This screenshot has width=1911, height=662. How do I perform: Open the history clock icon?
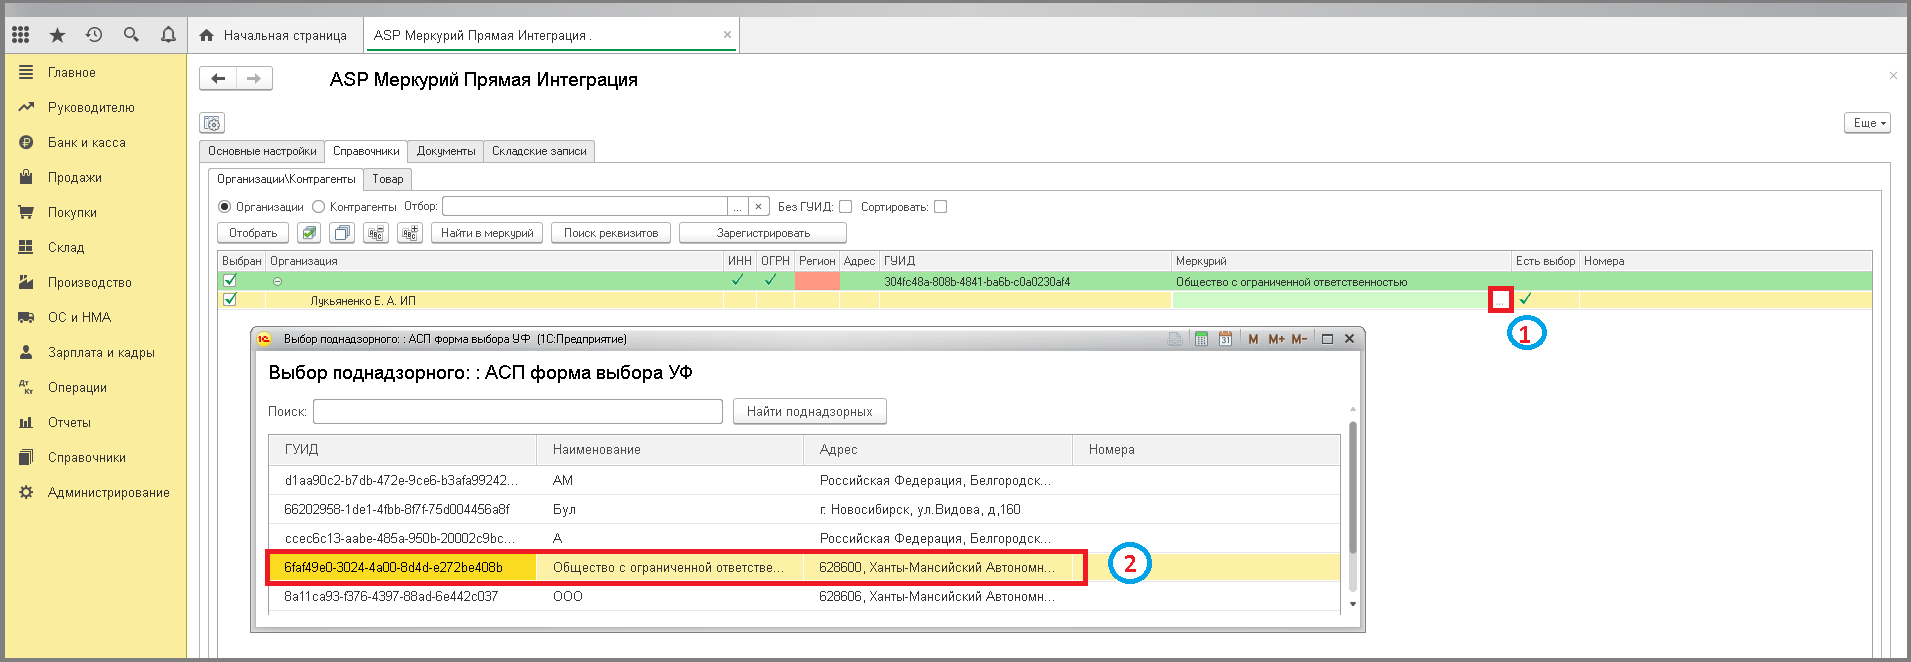pos(94,35)
